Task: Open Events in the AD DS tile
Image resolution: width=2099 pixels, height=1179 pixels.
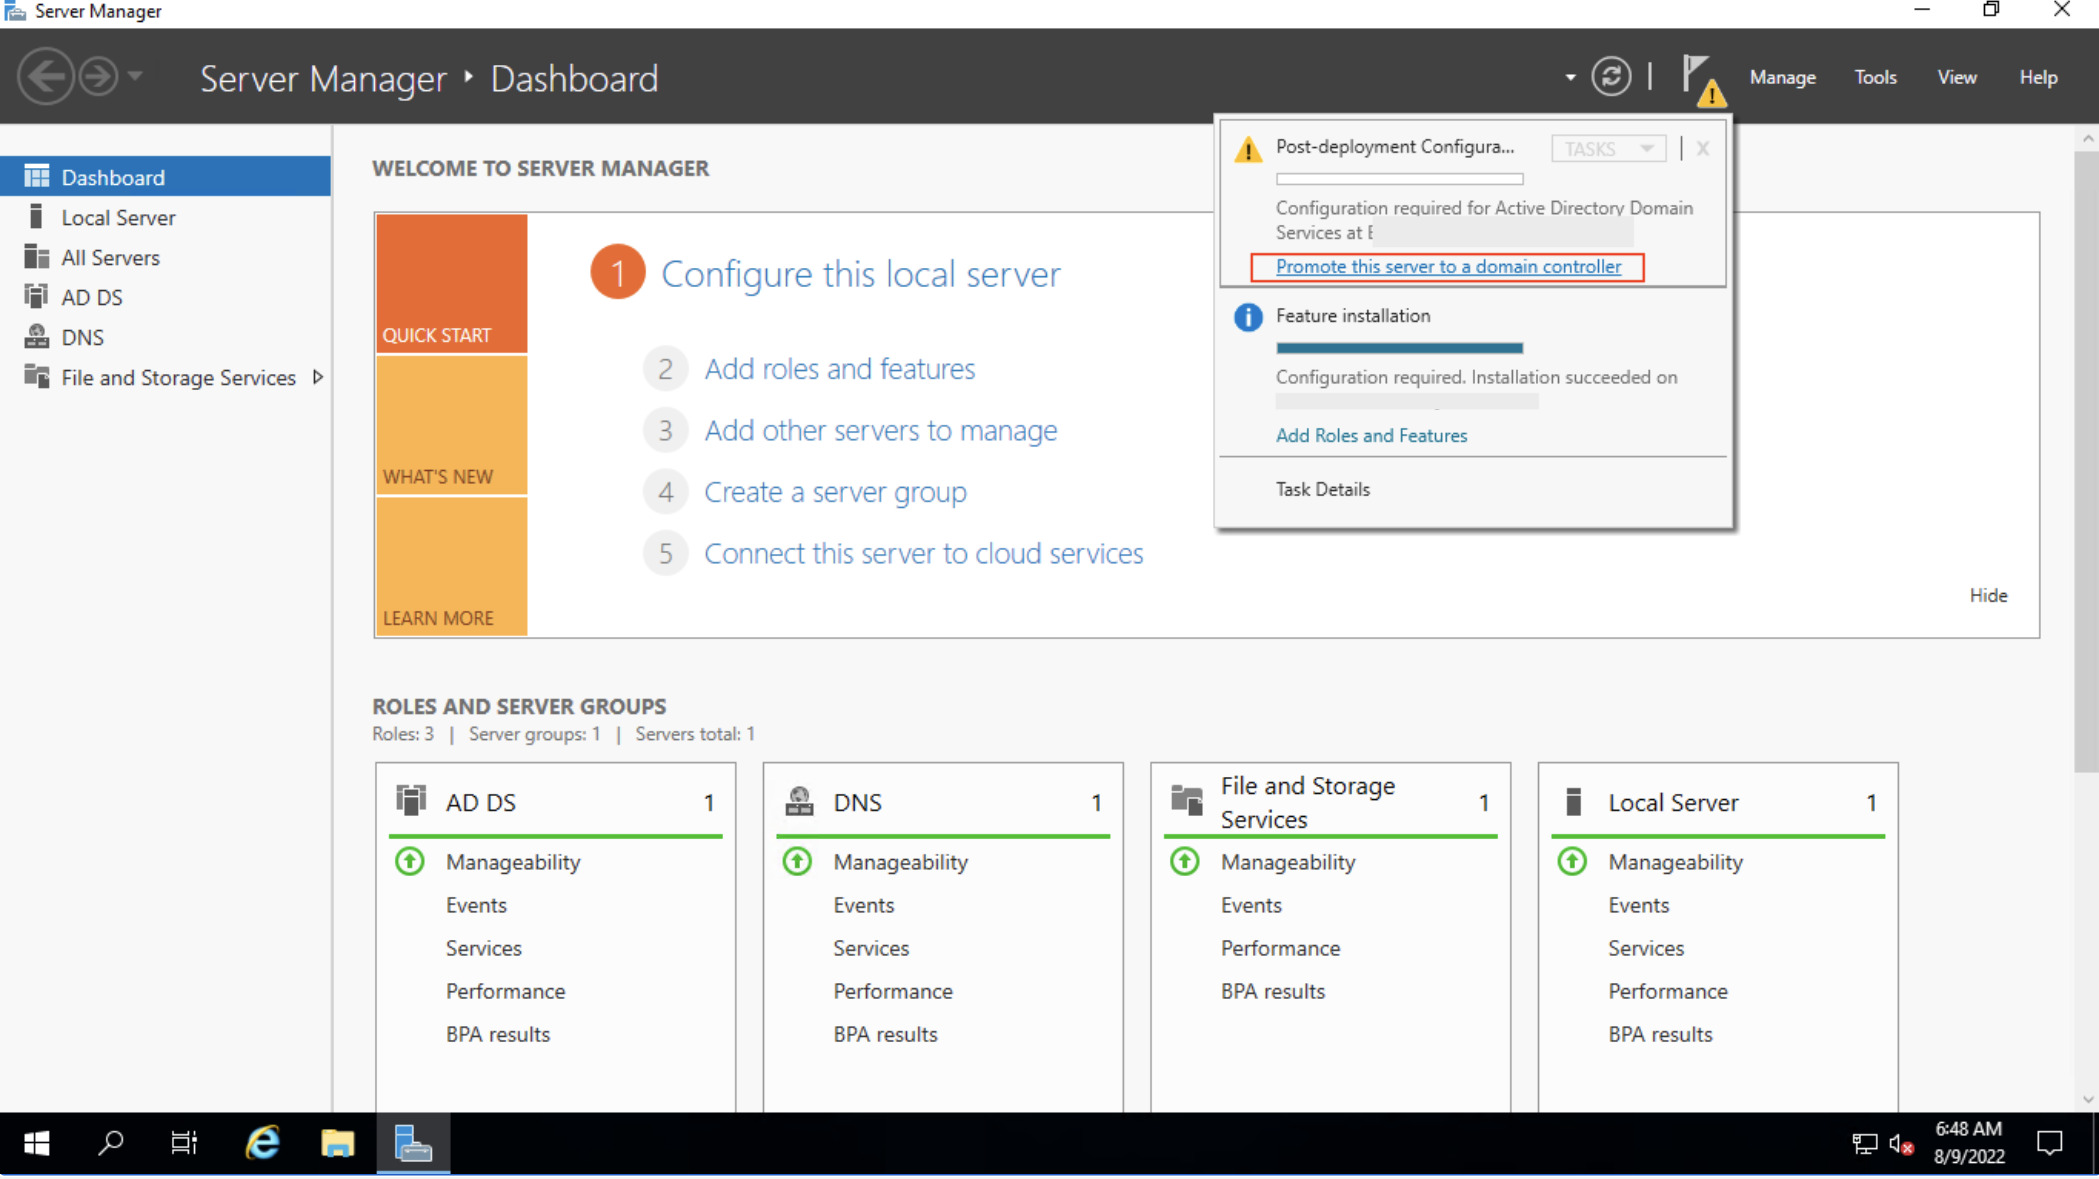Action: tap(476, 905)
